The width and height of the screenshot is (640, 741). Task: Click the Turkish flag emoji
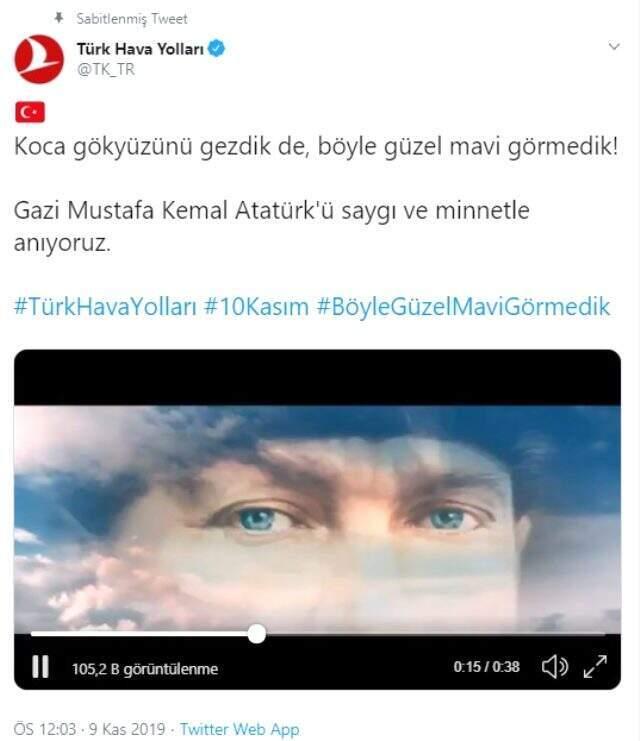(x=30, y=112)
